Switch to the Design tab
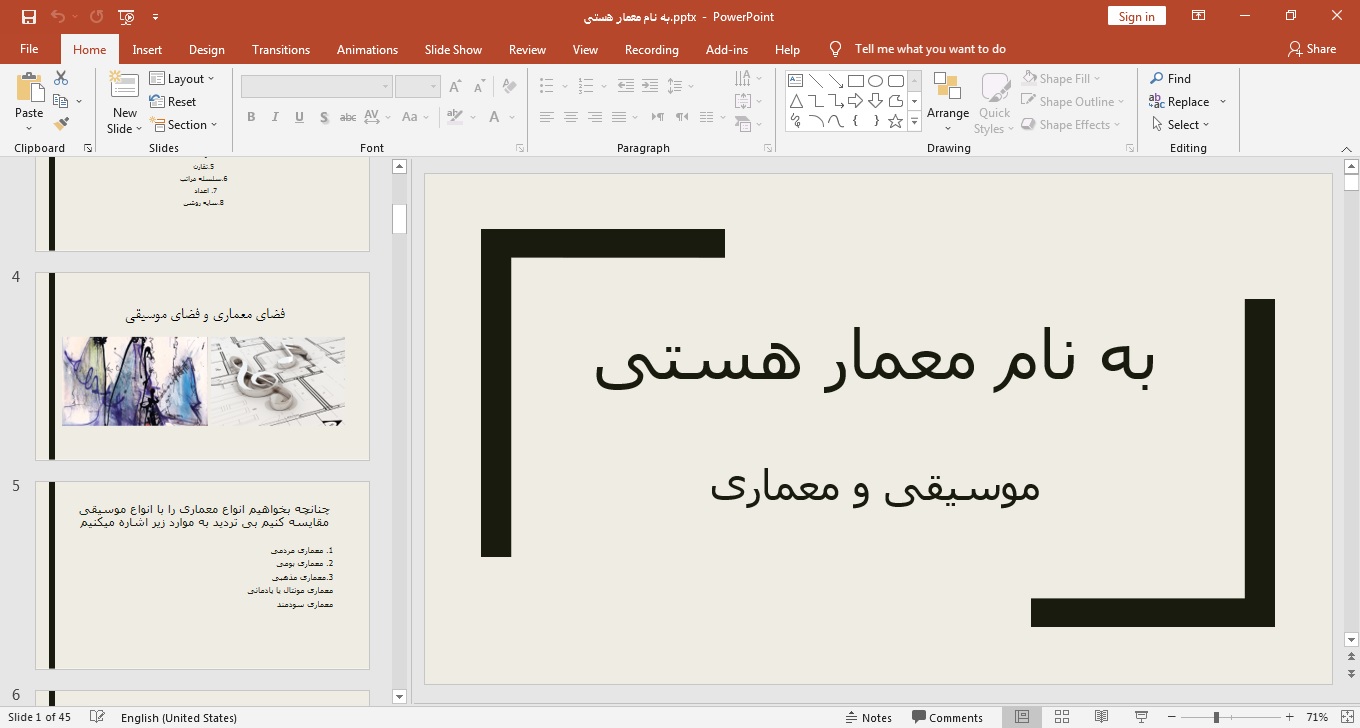The width and height of the screenshot is (1360, 728). pyautogui.click(x=206, y=49)
